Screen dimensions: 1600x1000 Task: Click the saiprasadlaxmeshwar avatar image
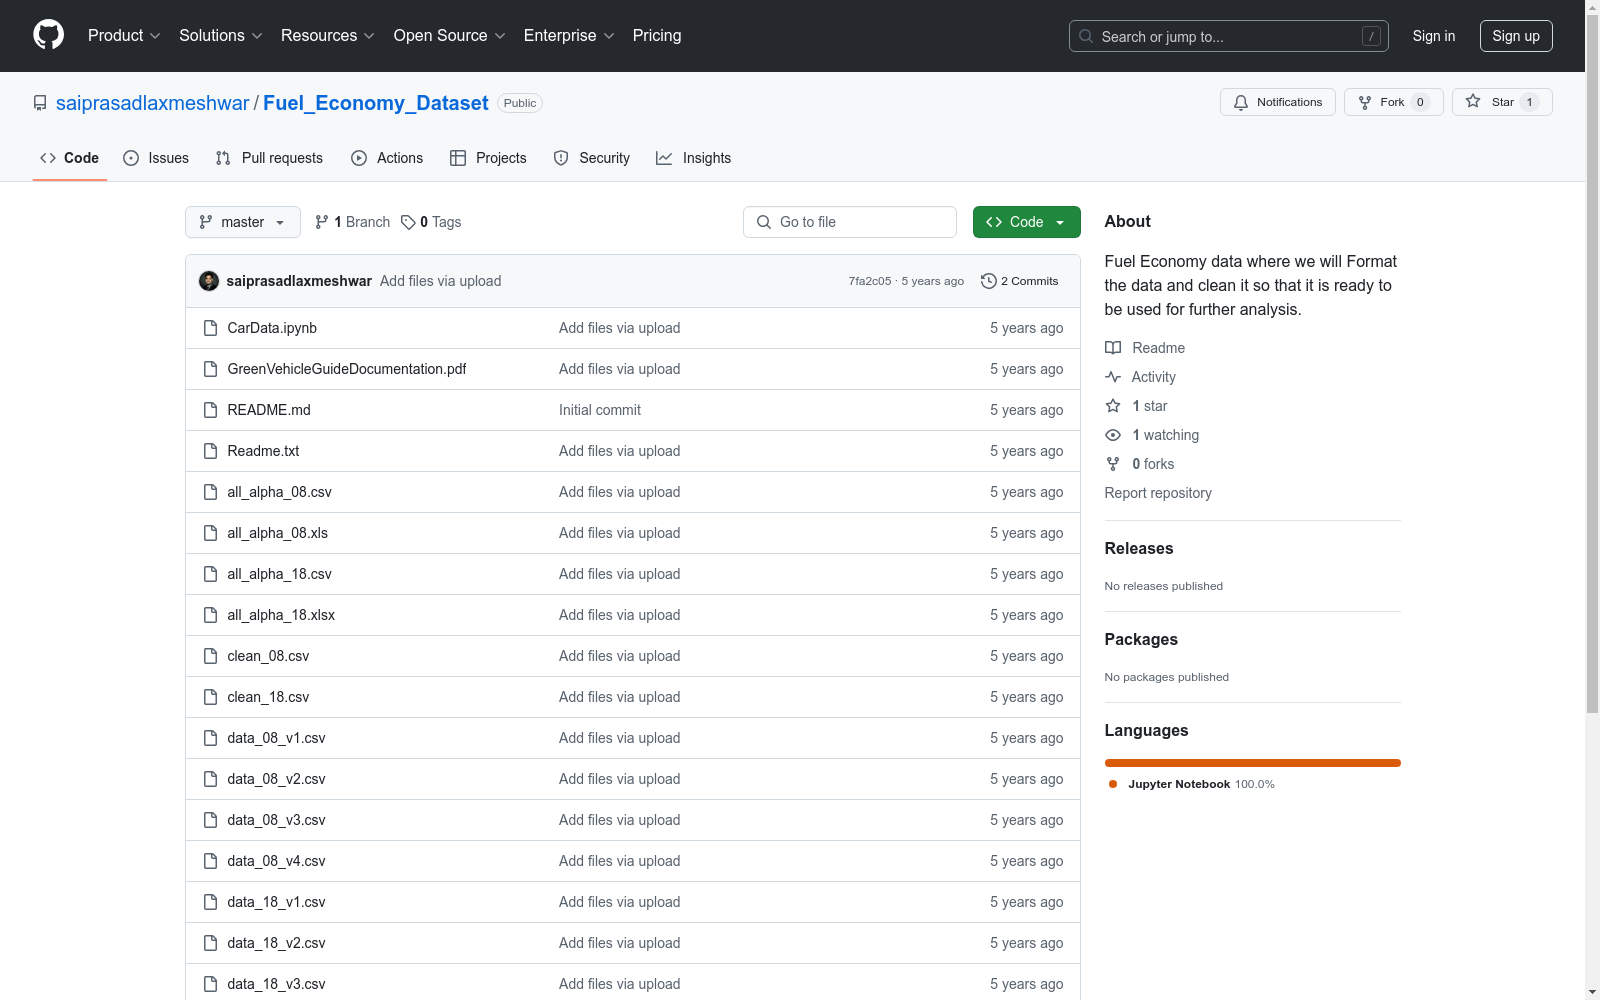point(209,281)
